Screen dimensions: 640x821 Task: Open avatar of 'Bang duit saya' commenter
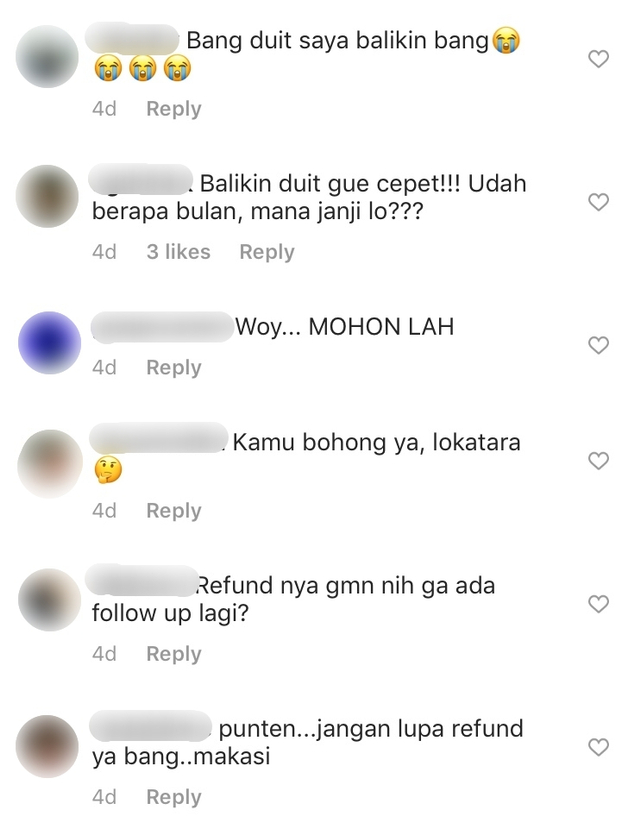pos(47,57)
